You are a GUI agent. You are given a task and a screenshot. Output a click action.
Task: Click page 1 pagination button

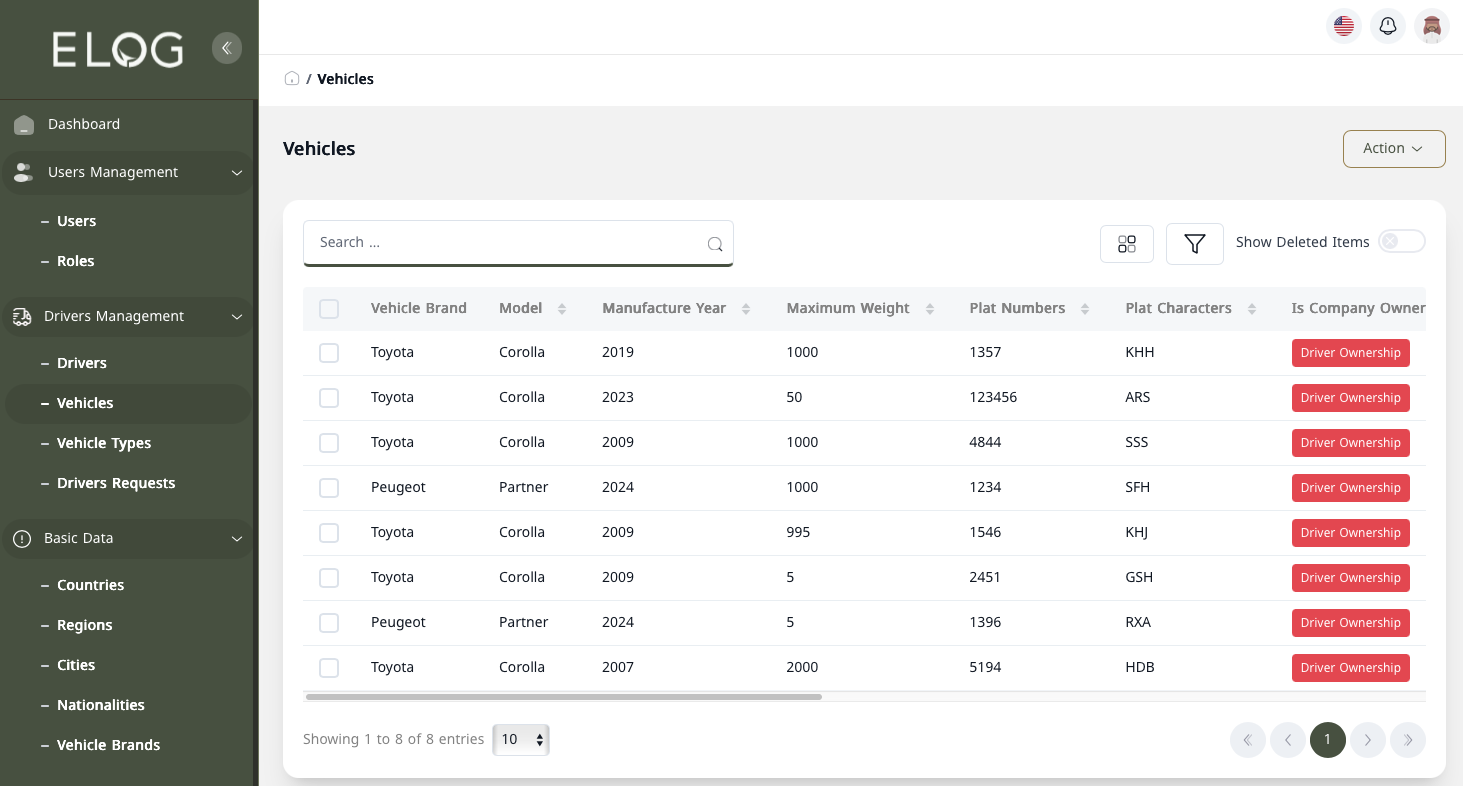pyautogui.click(x=1327, y=740)
